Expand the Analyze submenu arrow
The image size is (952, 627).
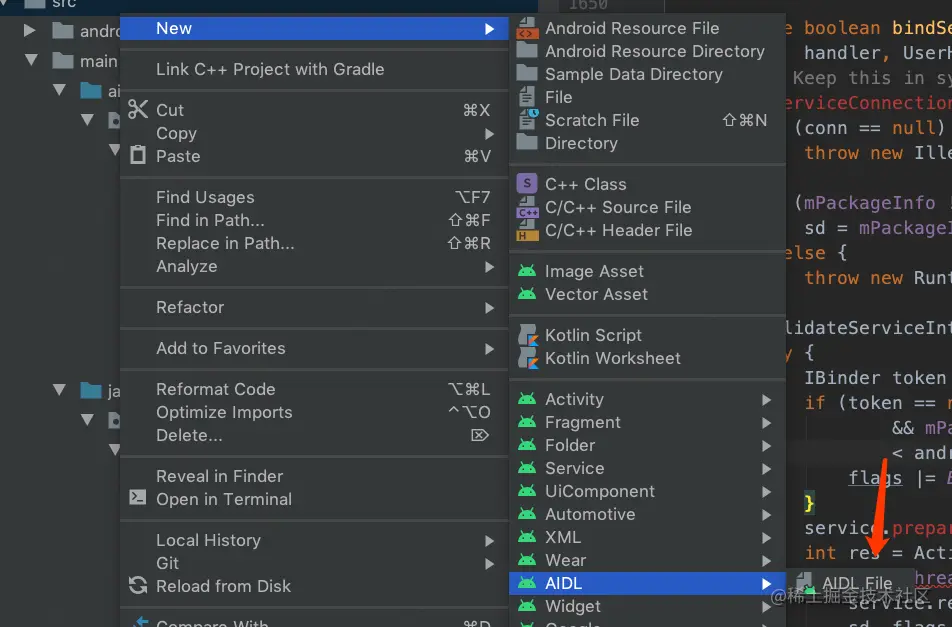489,267
